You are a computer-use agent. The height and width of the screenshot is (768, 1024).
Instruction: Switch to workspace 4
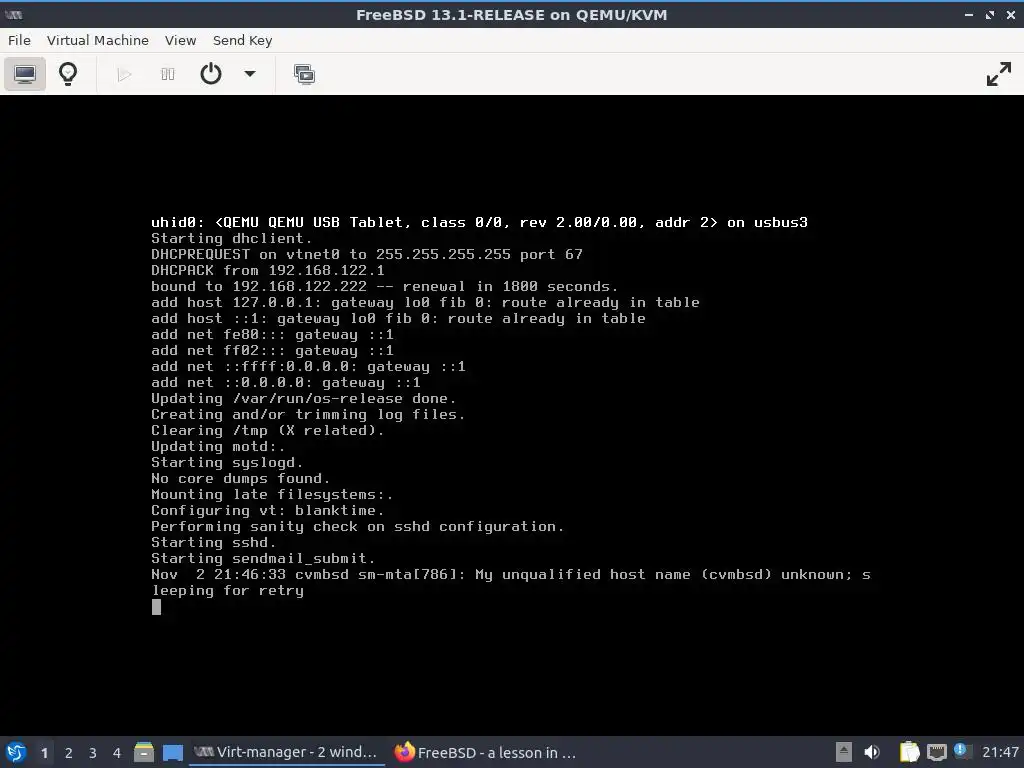point(117,753)
